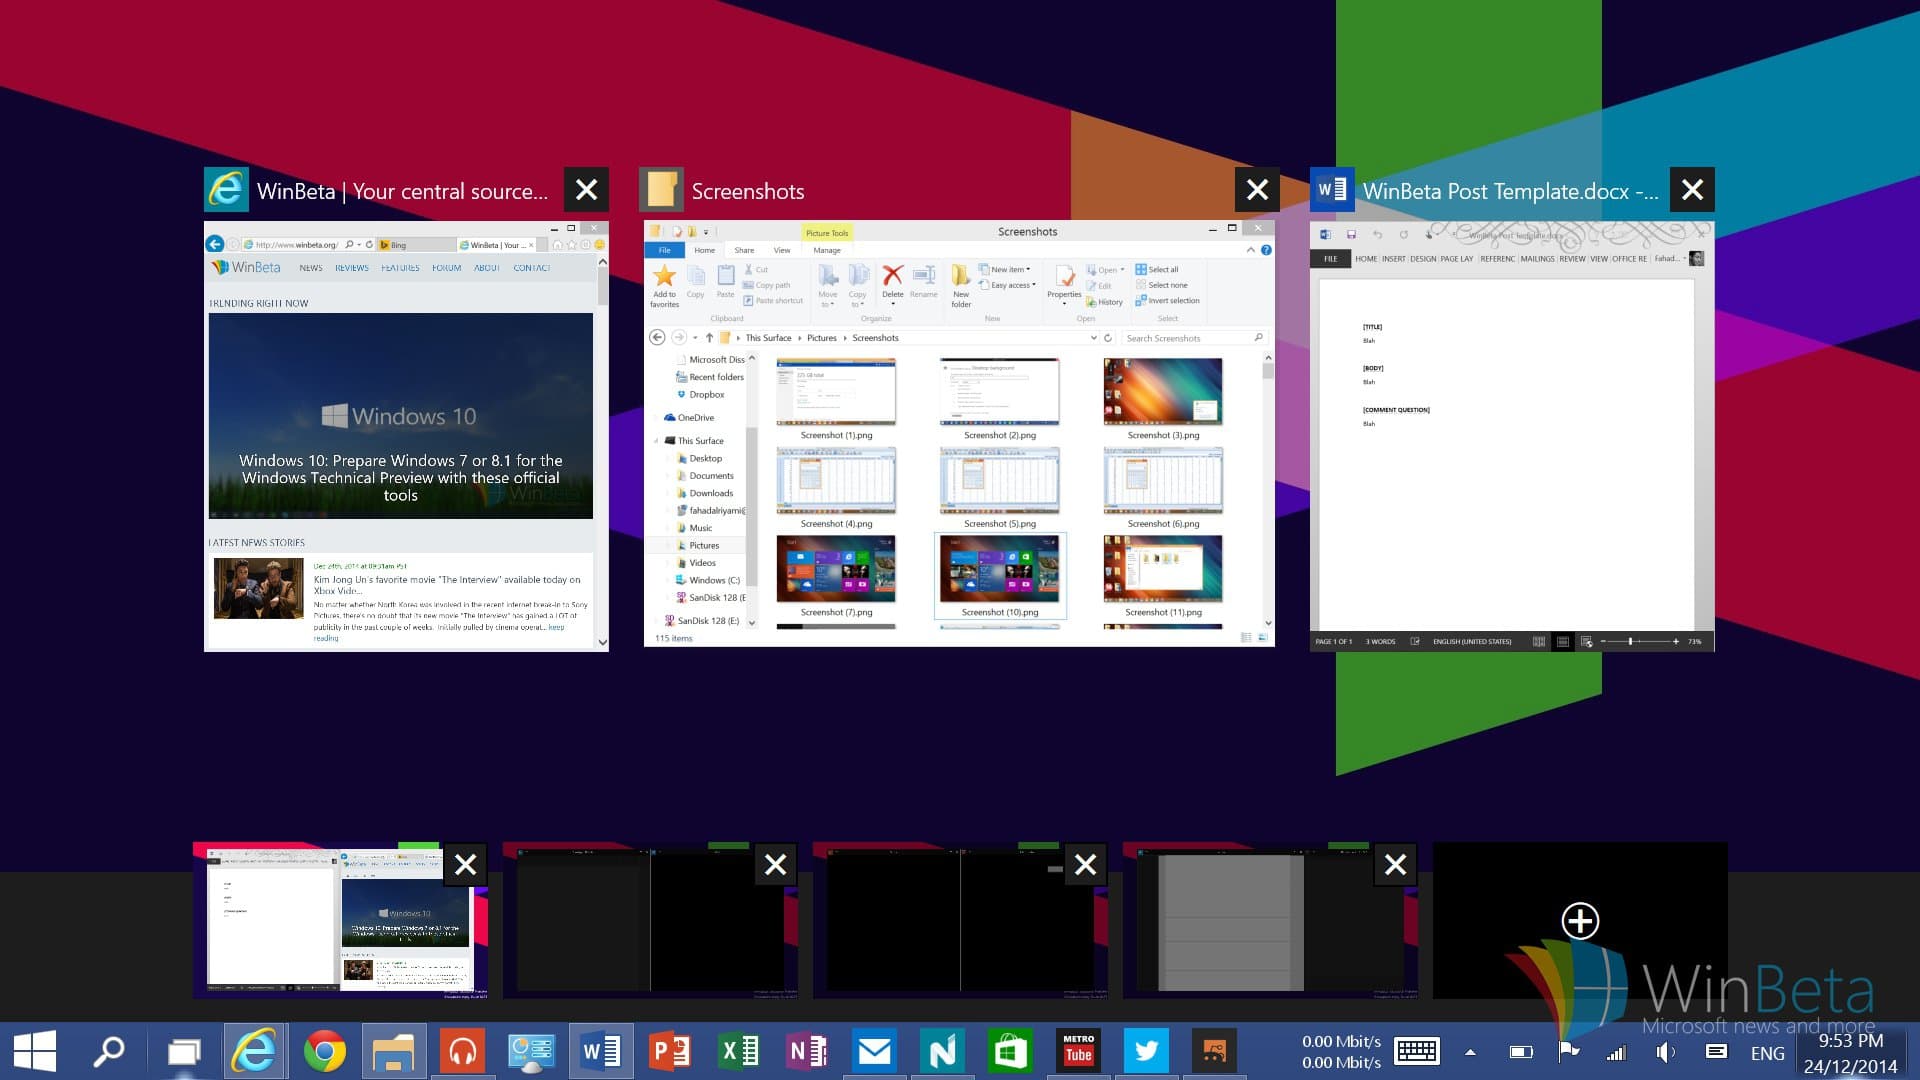Open the Twitter app in taskbar
The width and height of the screenshot is (1920, 1080).
tap(1146, 1051)
